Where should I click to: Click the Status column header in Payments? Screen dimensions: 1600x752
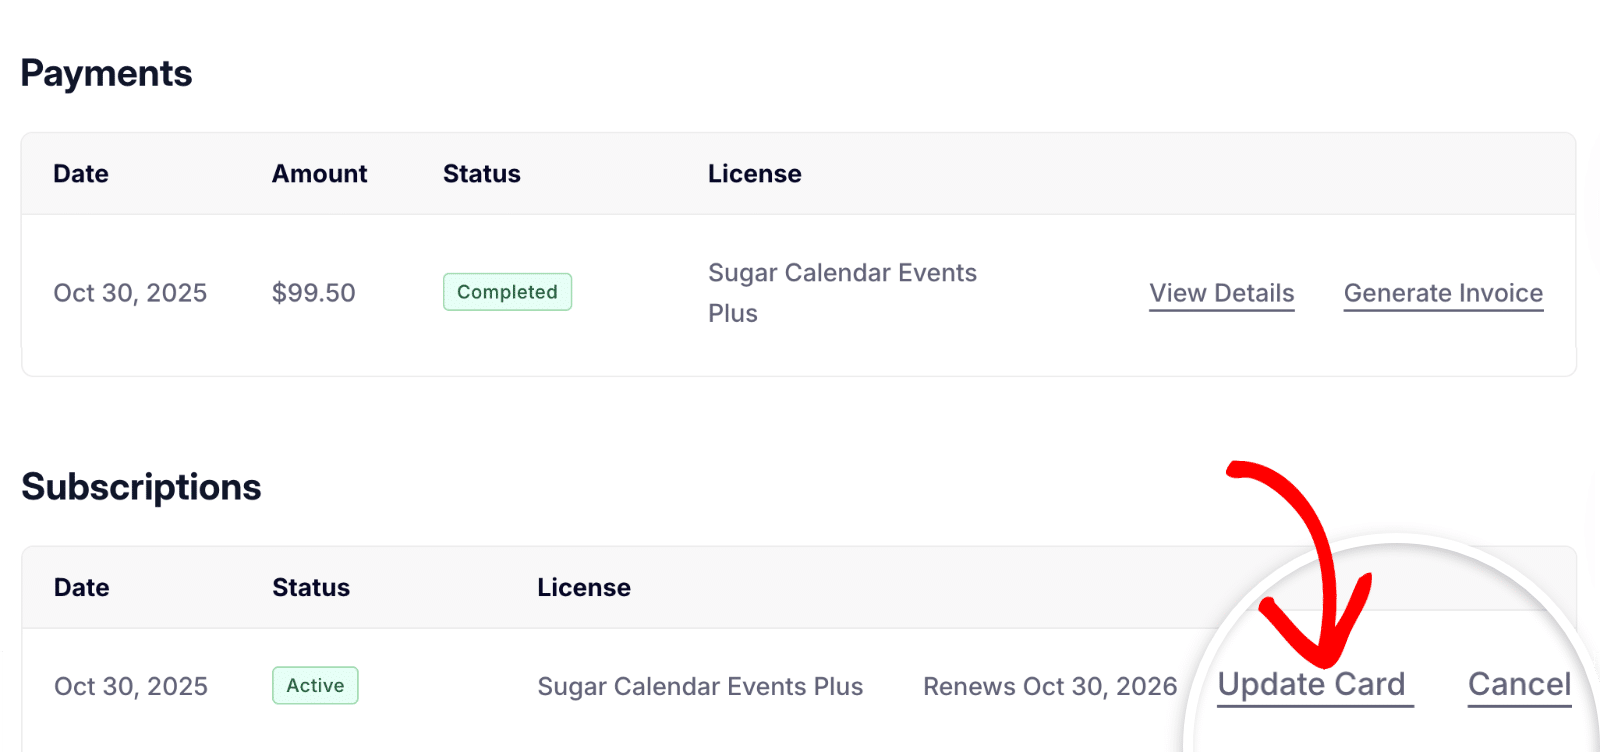pyautogui.click(x=481, y=173)
